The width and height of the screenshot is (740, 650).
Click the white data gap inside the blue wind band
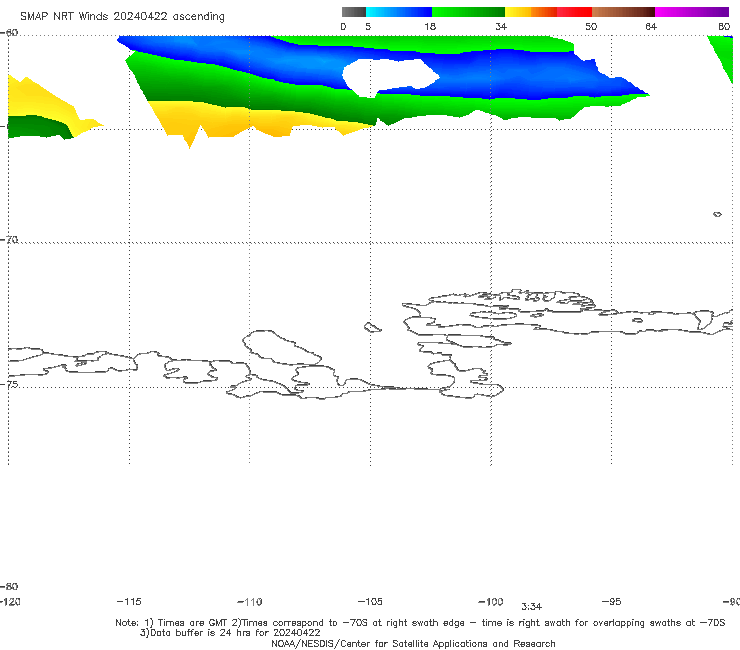click(389, 77)
